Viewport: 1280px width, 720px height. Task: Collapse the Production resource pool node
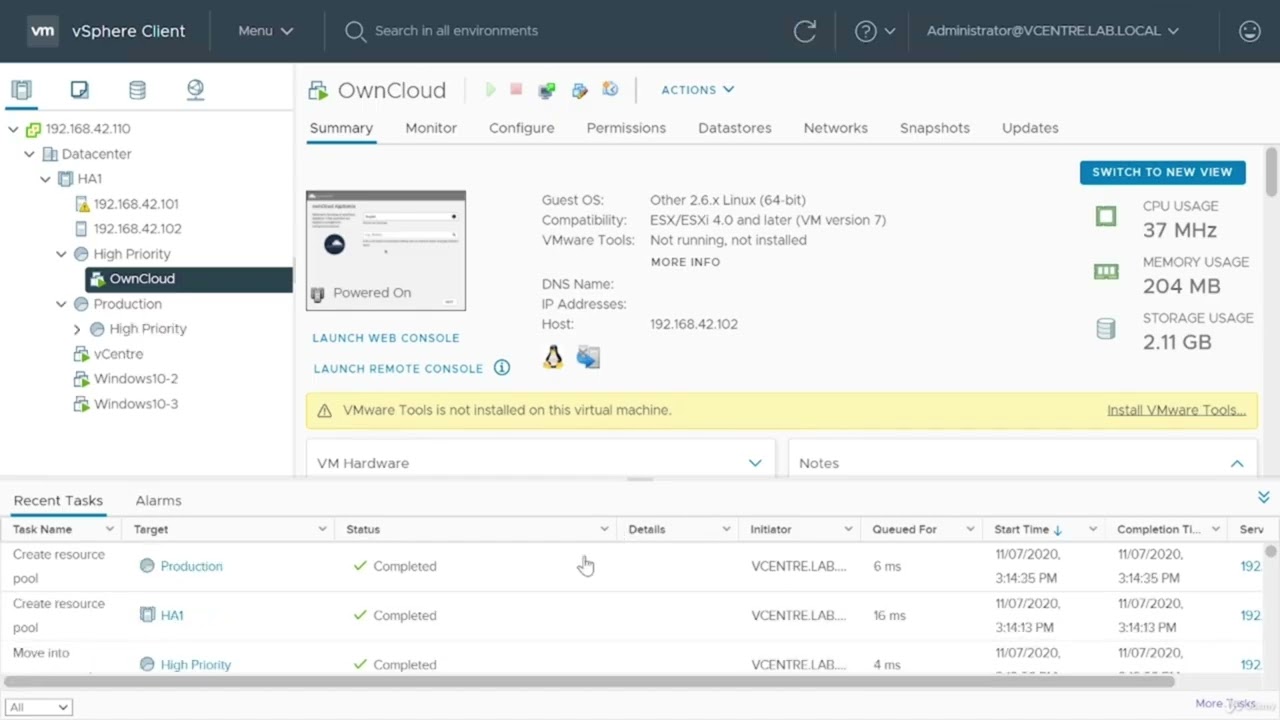(x=61, y=304)
